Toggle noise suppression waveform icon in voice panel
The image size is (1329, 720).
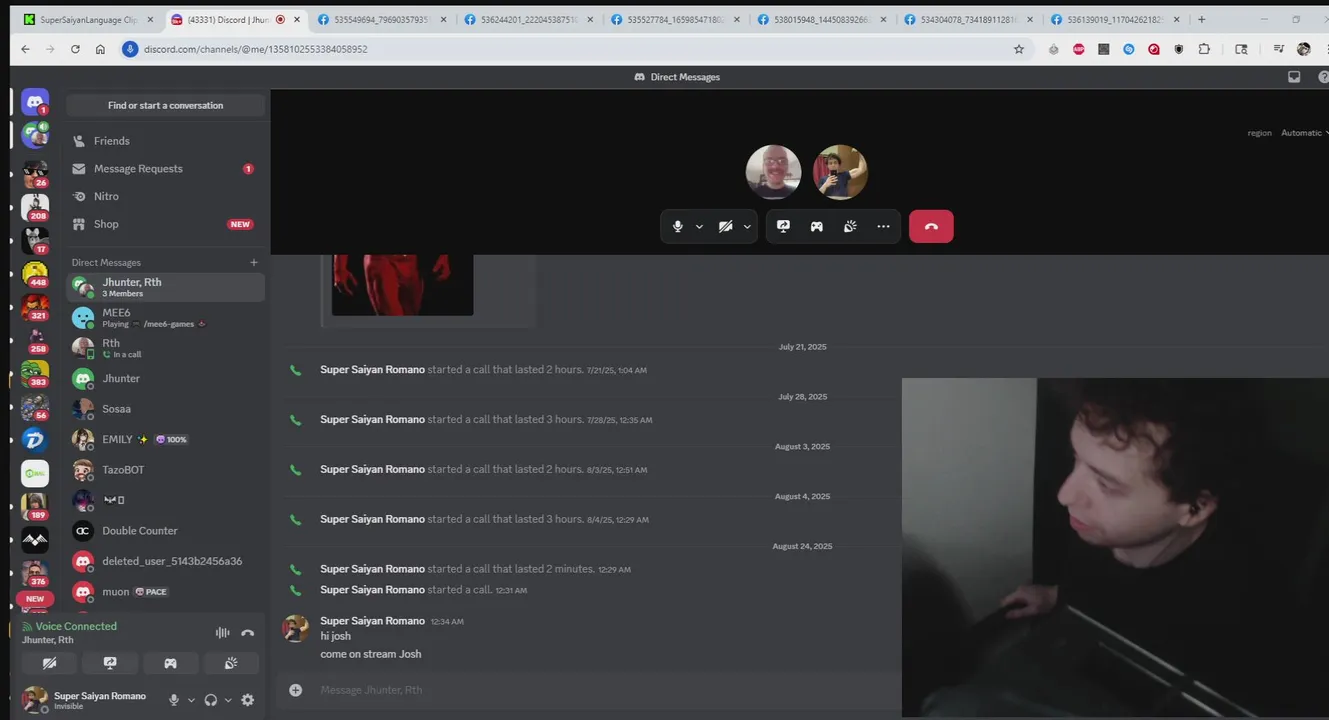(x=223, y=632)
